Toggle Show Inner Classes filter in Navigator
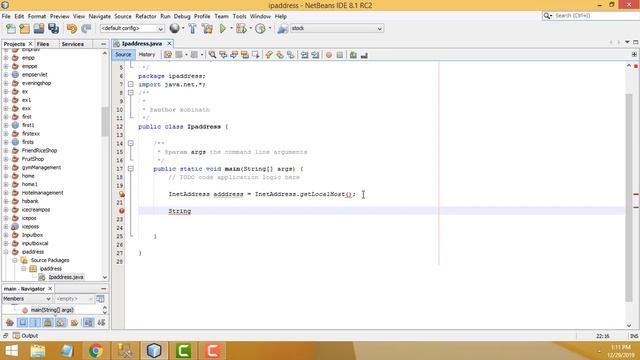This screenshot has height=360, width=640. [61, 323]
